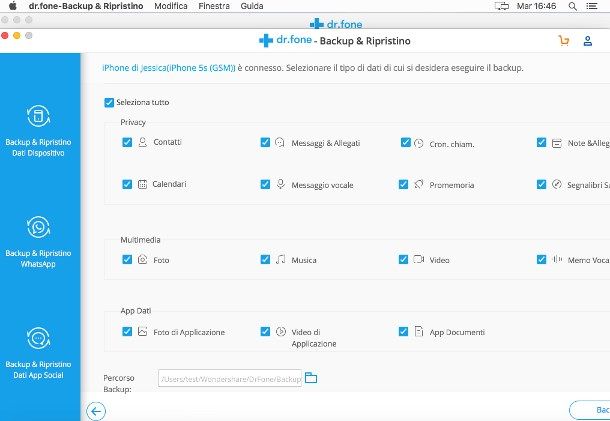Click the Percorso Backup label
Screen dimensions: 610x421
point(119,383)
